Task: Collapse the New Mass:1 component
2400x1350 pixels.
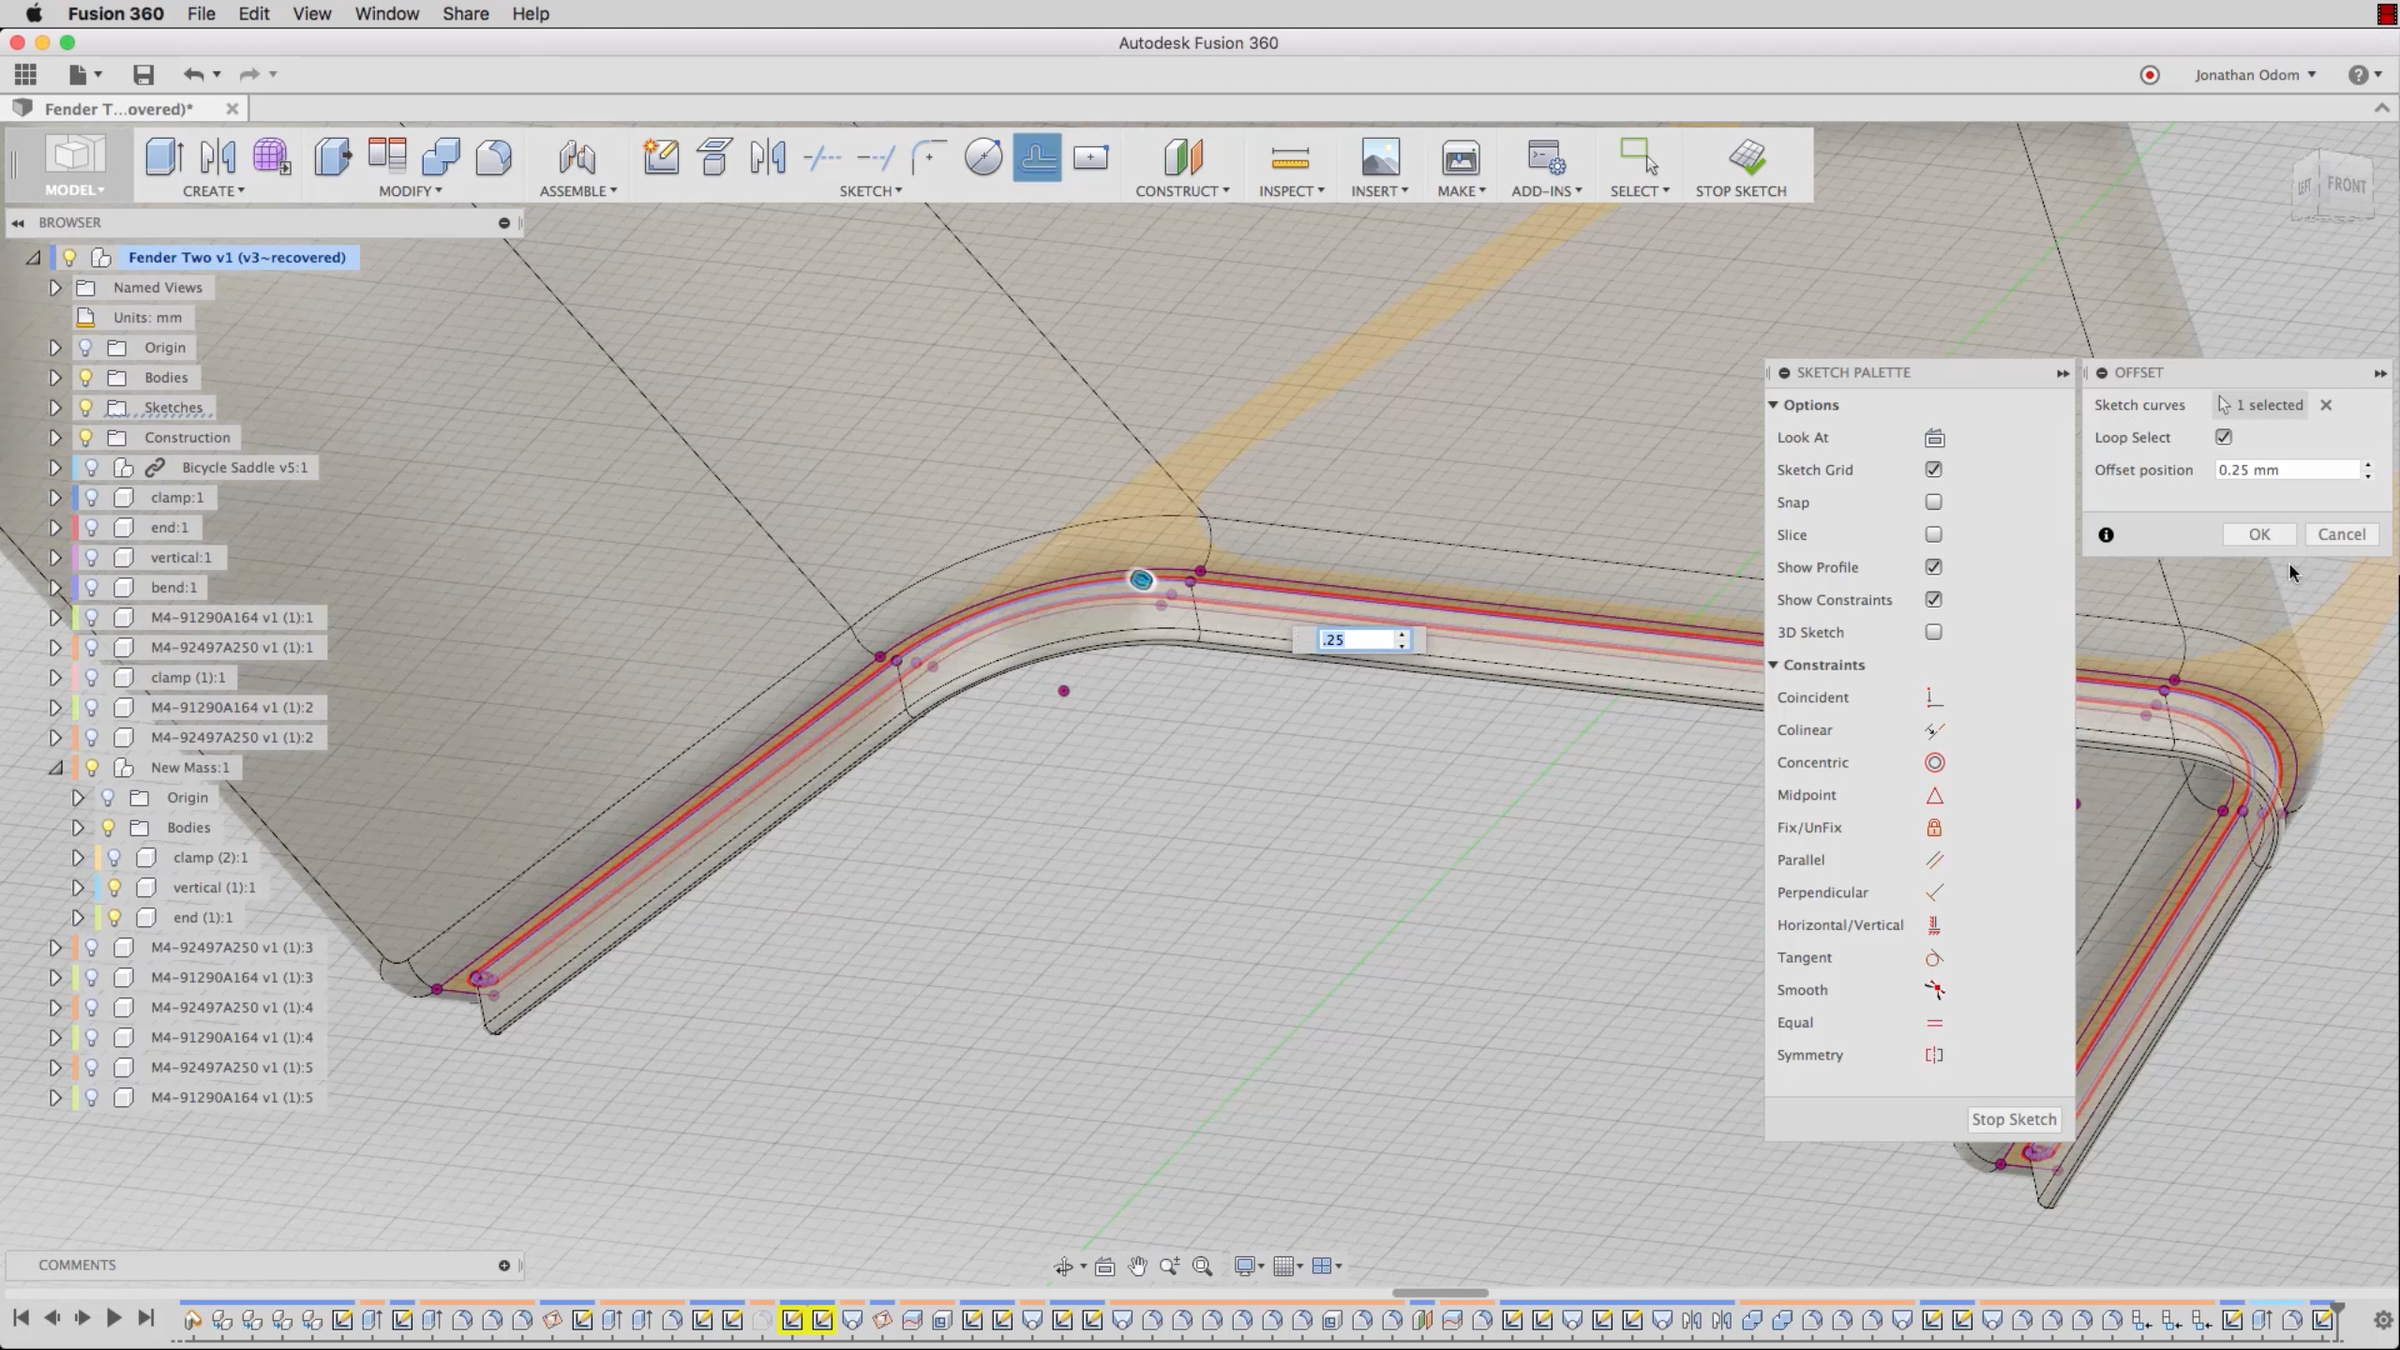Action: [x=55, y=768]
